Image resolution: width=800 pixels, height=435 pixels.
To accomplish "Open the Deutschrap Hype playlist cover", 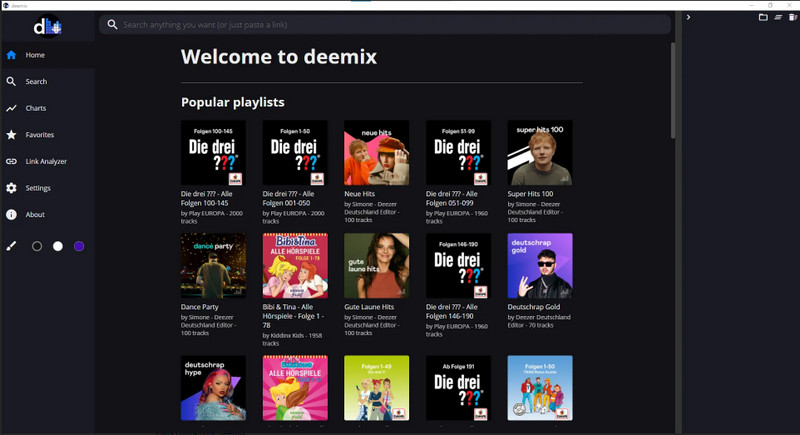I will 213,388.
